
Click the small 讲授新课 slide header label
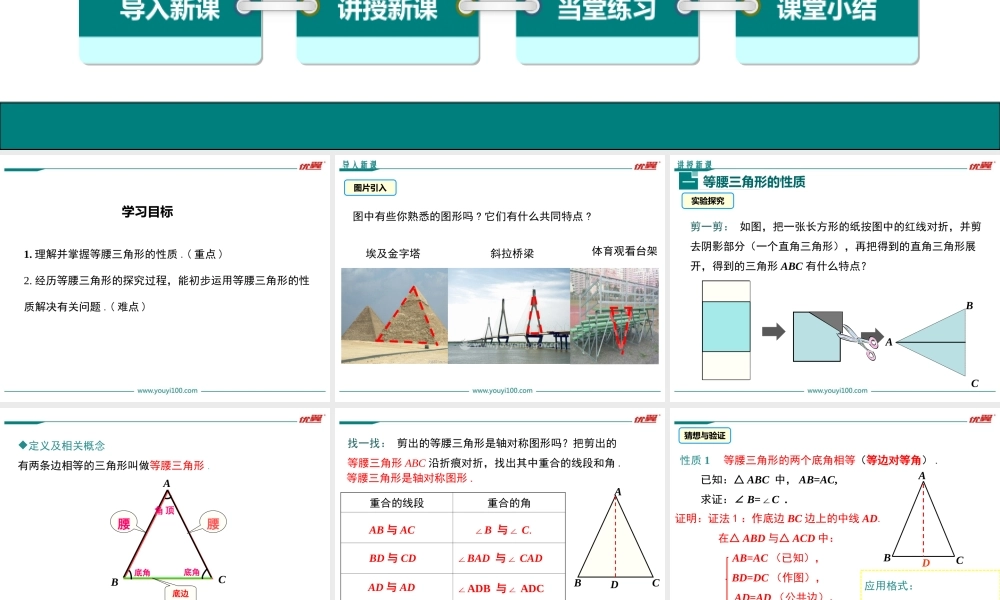click(695, 165)
